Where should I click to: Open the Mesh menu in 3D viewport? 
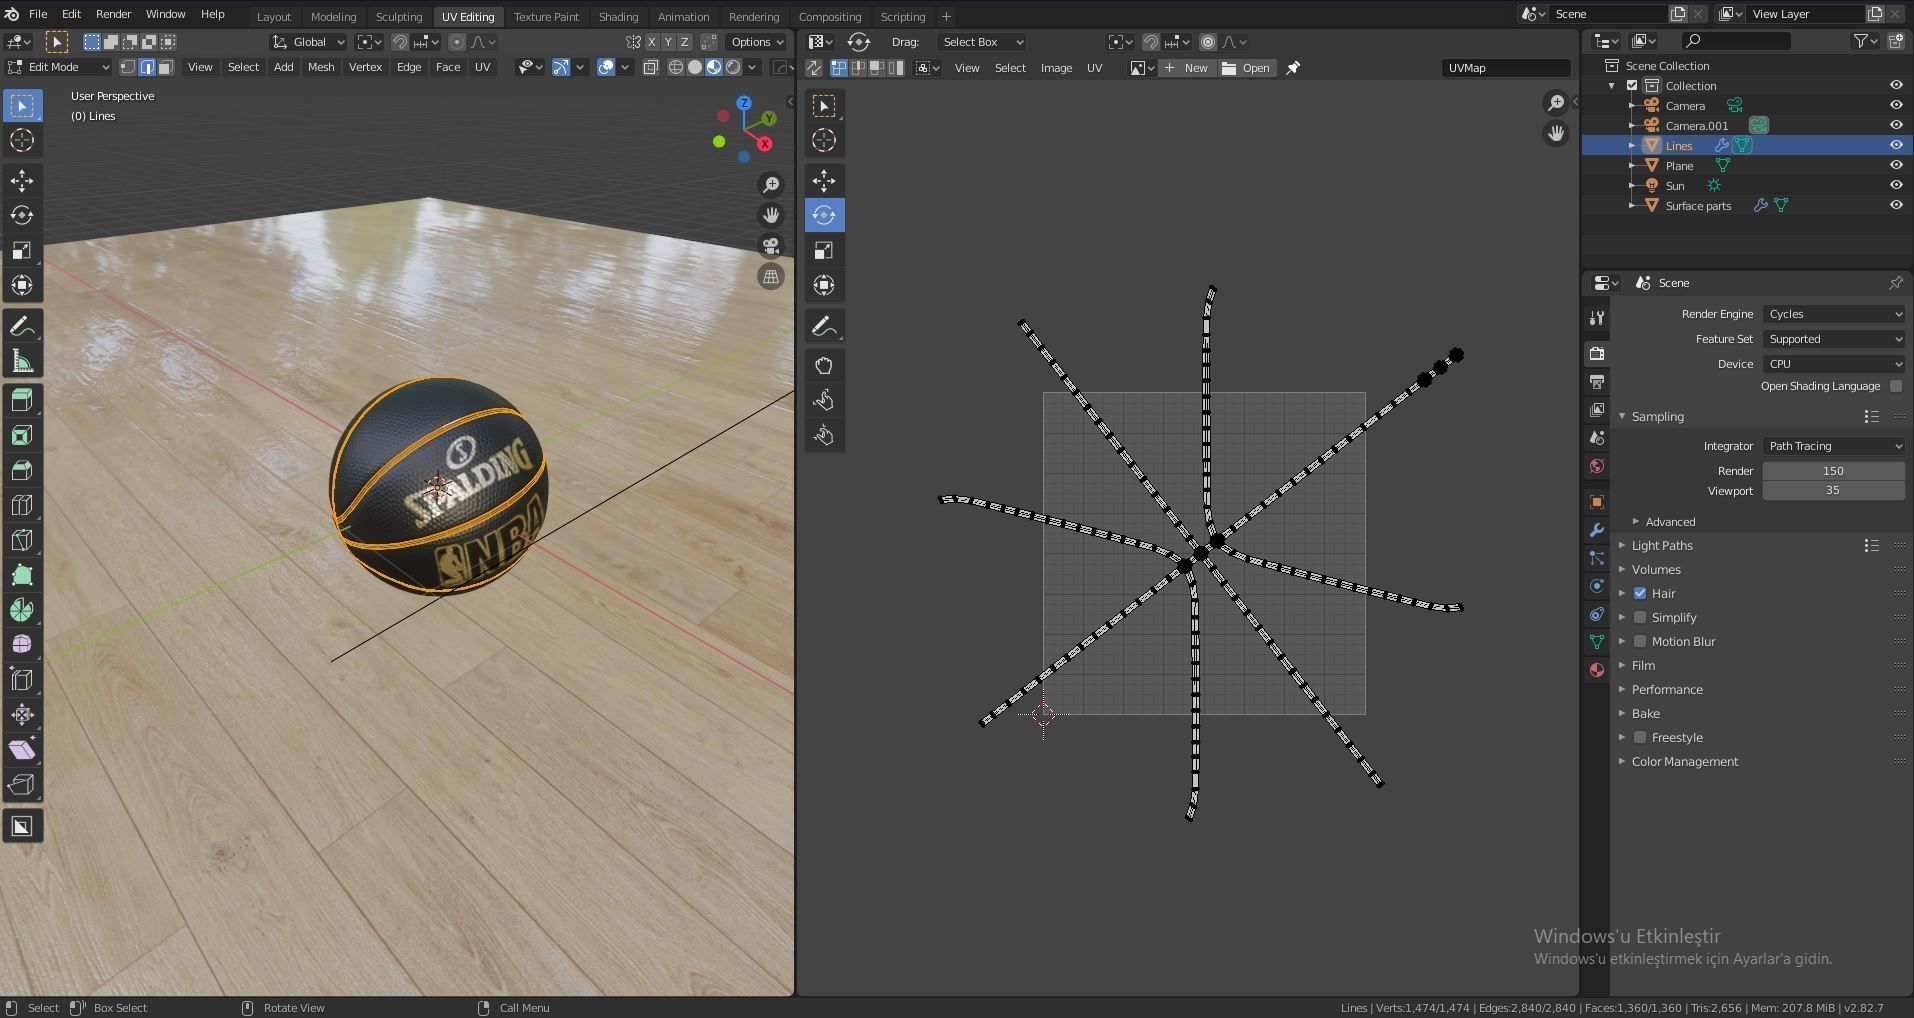(321, 67)
